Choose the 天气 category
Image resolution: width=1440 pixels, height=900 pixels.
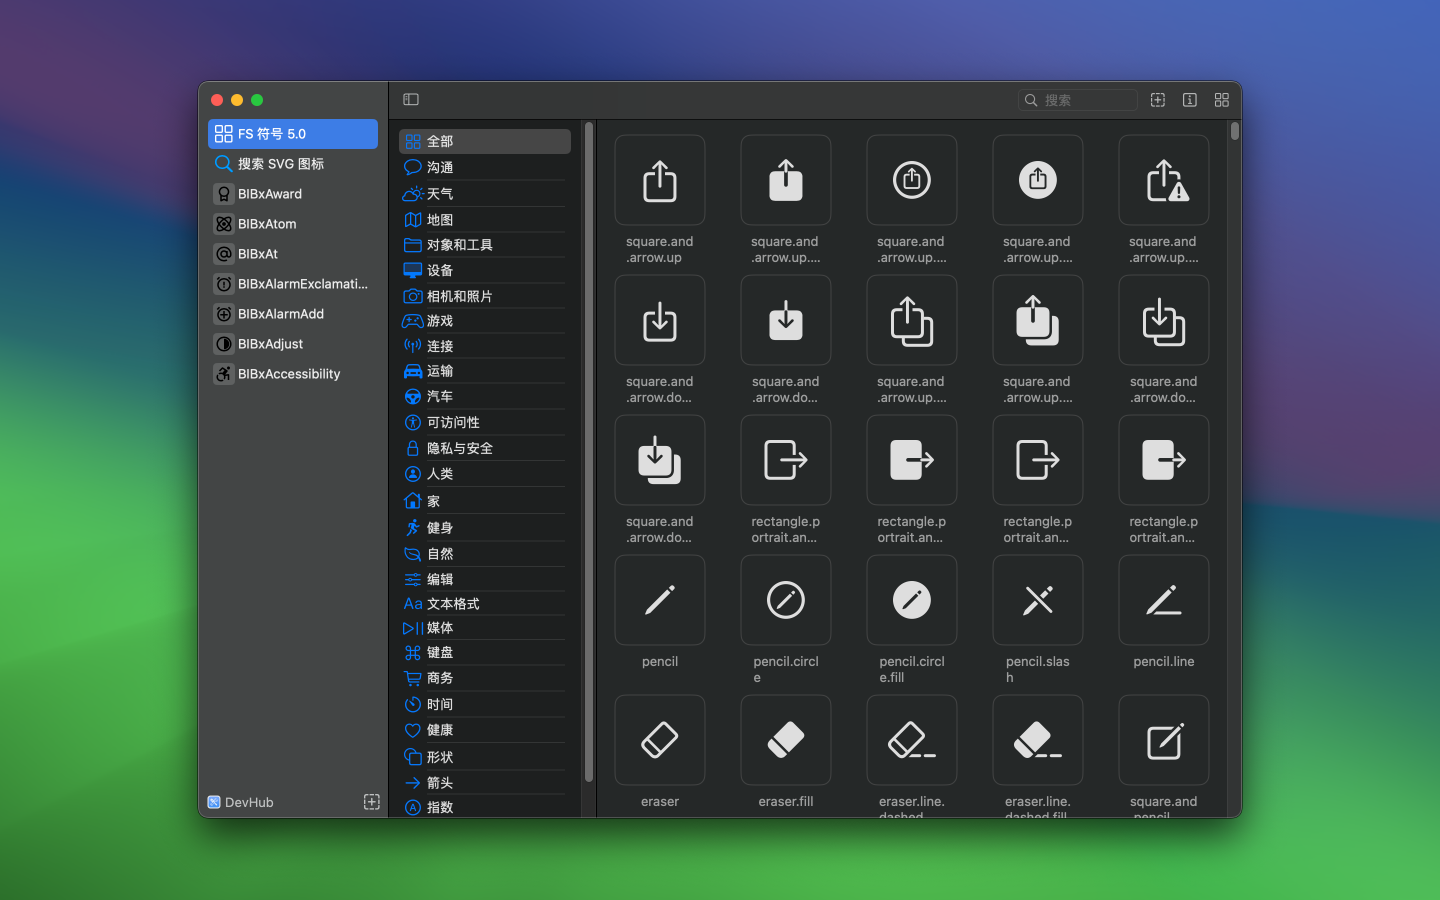[x=485, y=193]
